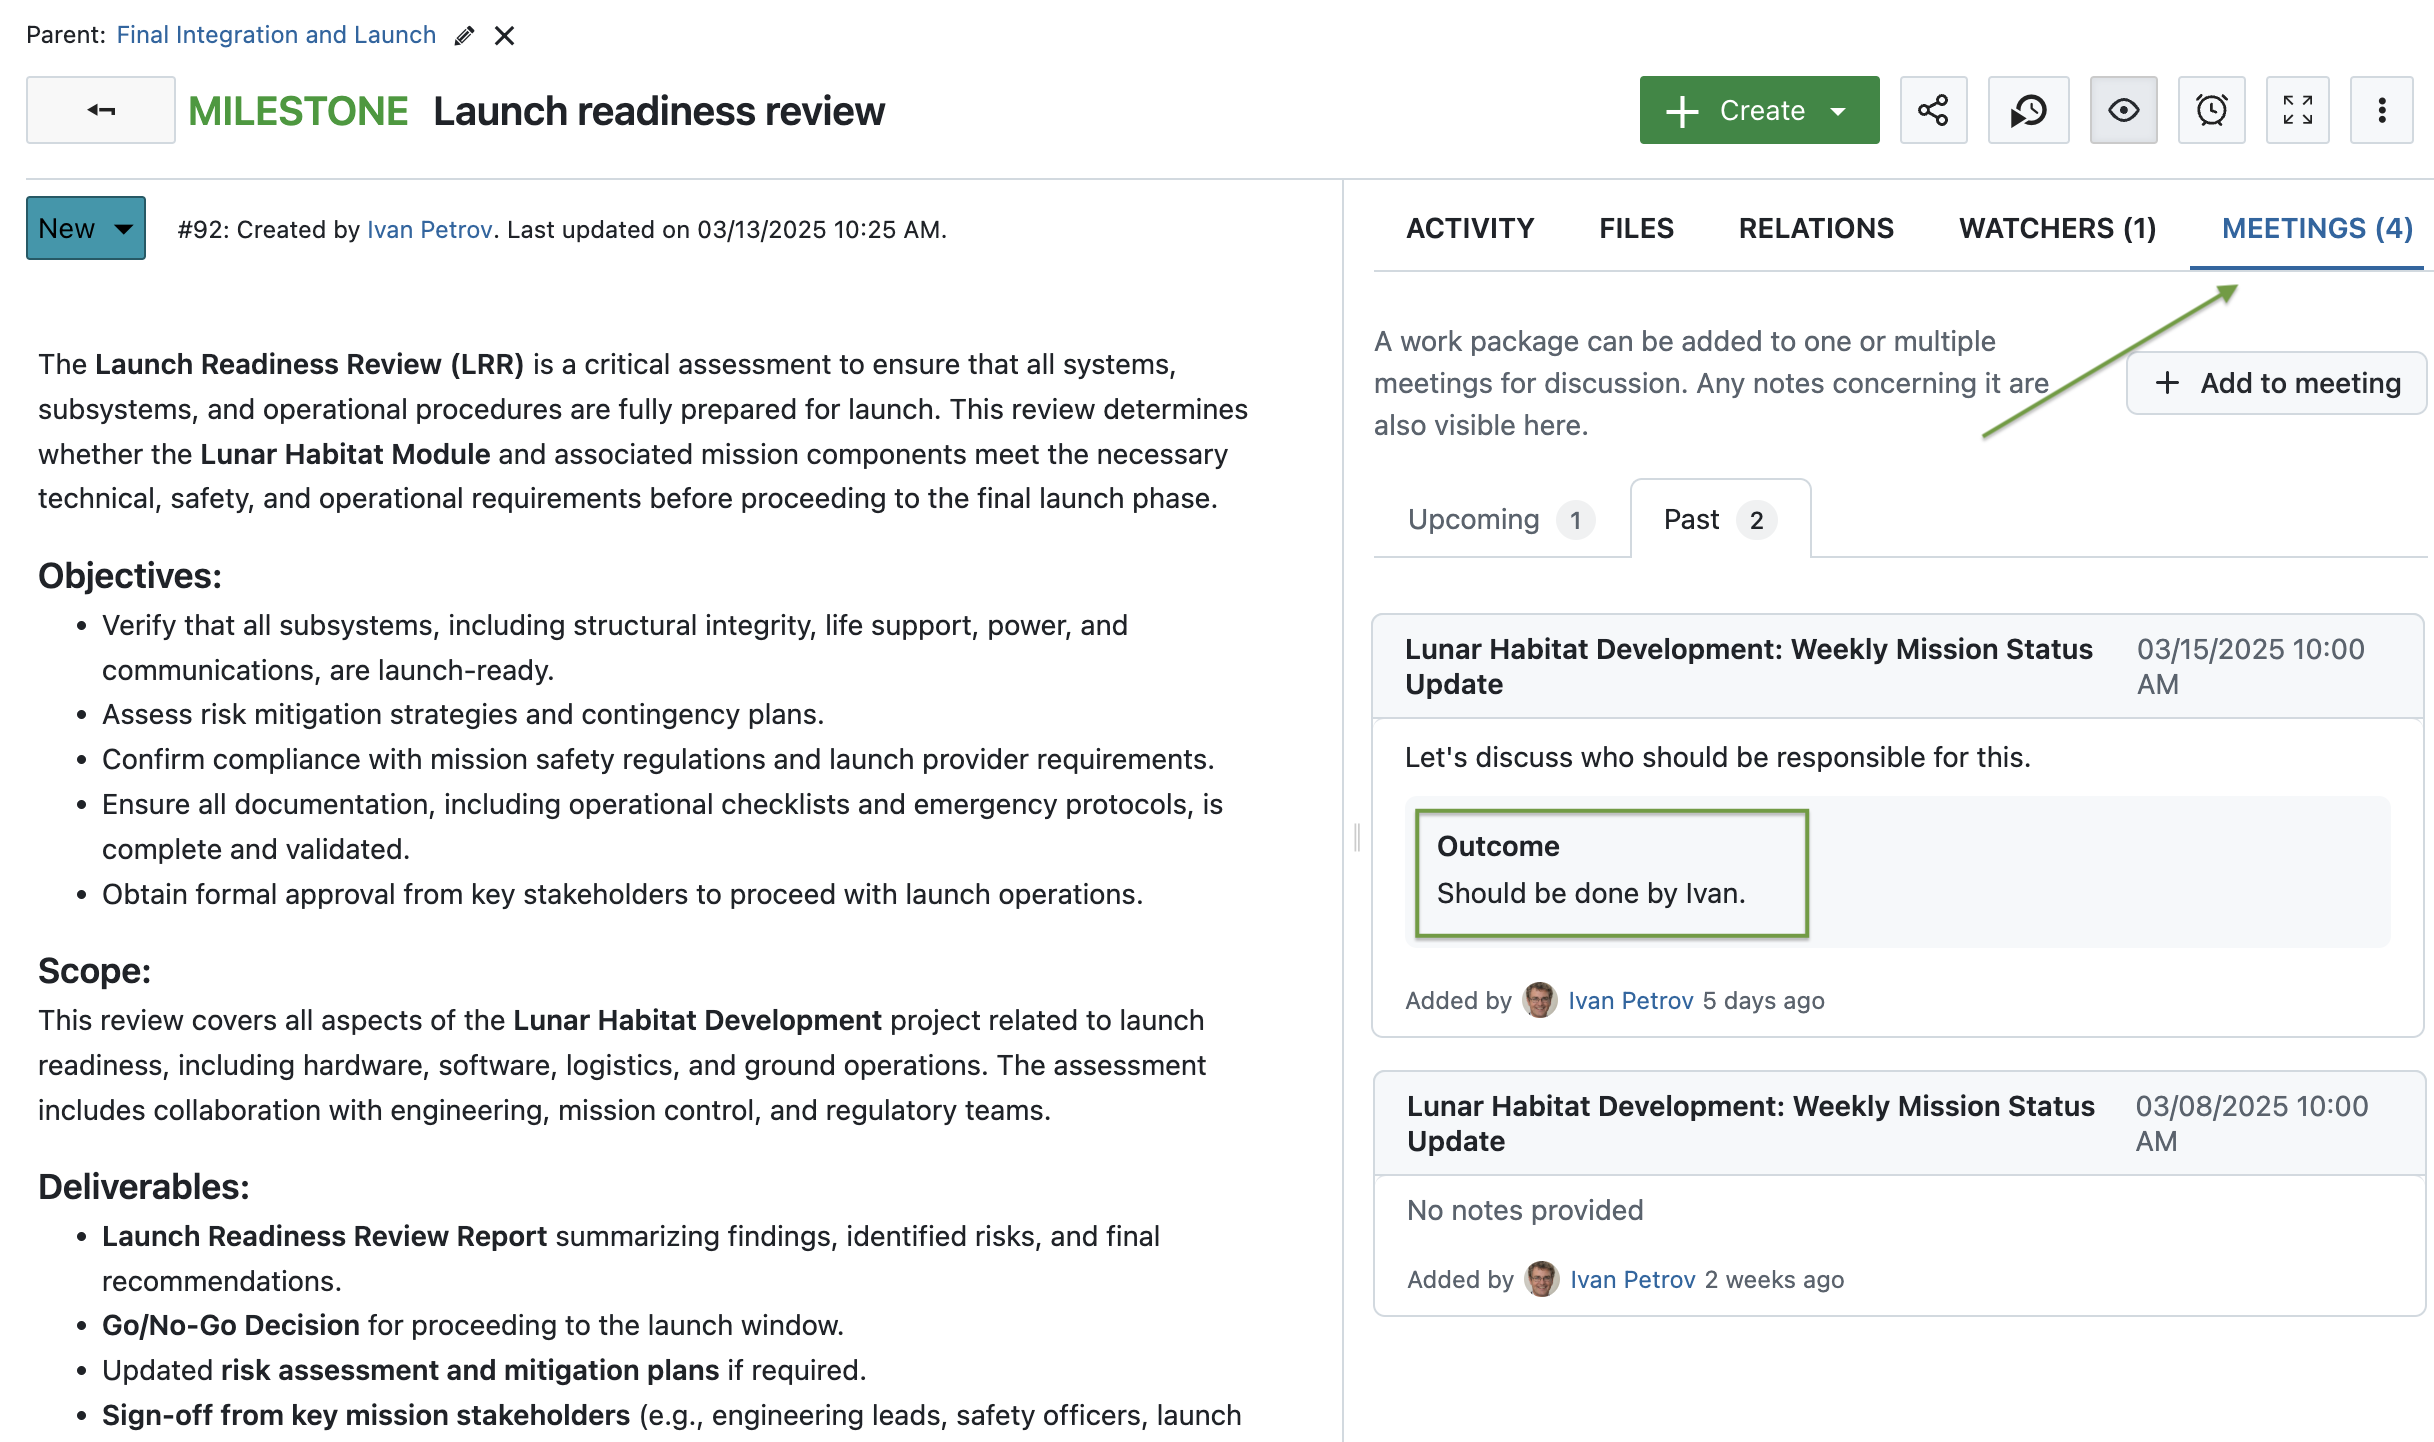Open the New status dropdown
2434x1442 pixels.
86,228
